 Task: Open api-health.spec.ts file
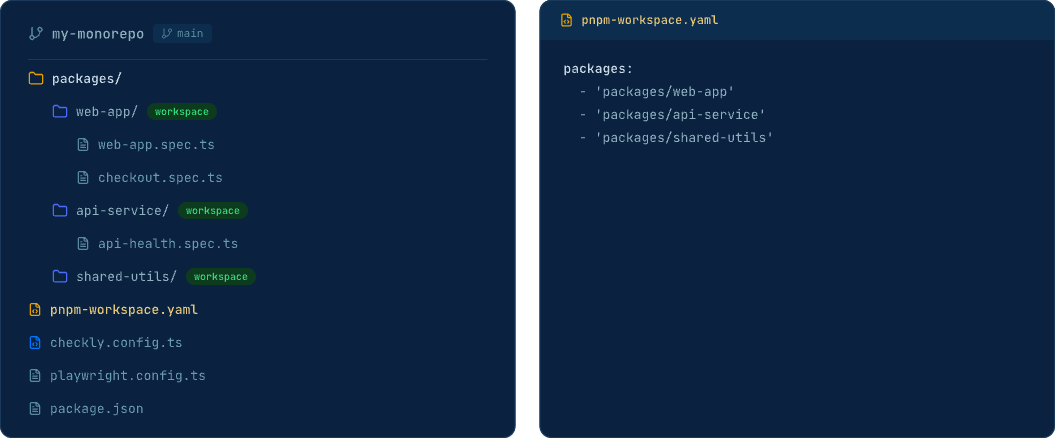(x=167, y=243)
